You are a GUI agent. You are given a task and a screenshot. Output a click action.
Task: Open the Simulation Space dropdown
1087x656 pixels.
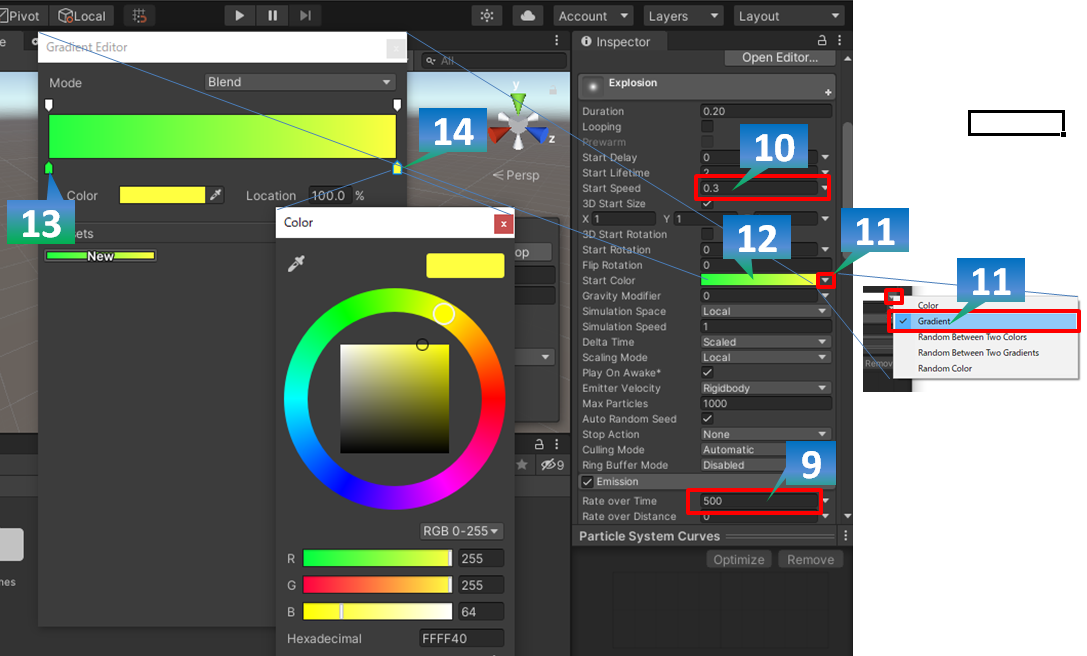coord(766,311)
